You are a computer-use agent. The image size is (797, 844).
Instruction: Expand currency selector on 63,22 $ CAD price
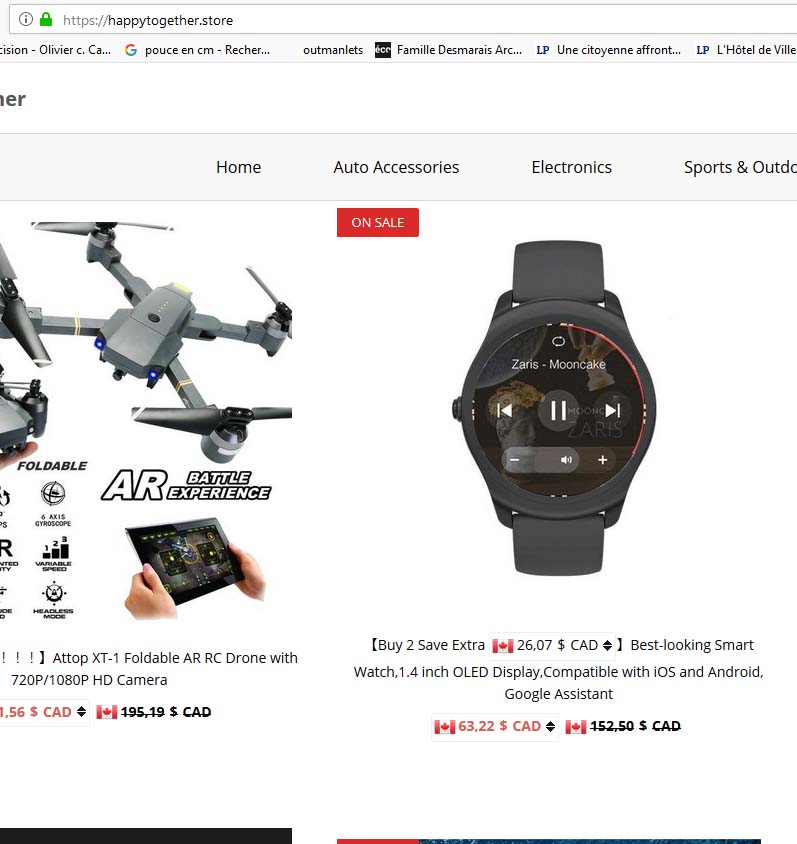pyautogui.click(x=550, y=727)
